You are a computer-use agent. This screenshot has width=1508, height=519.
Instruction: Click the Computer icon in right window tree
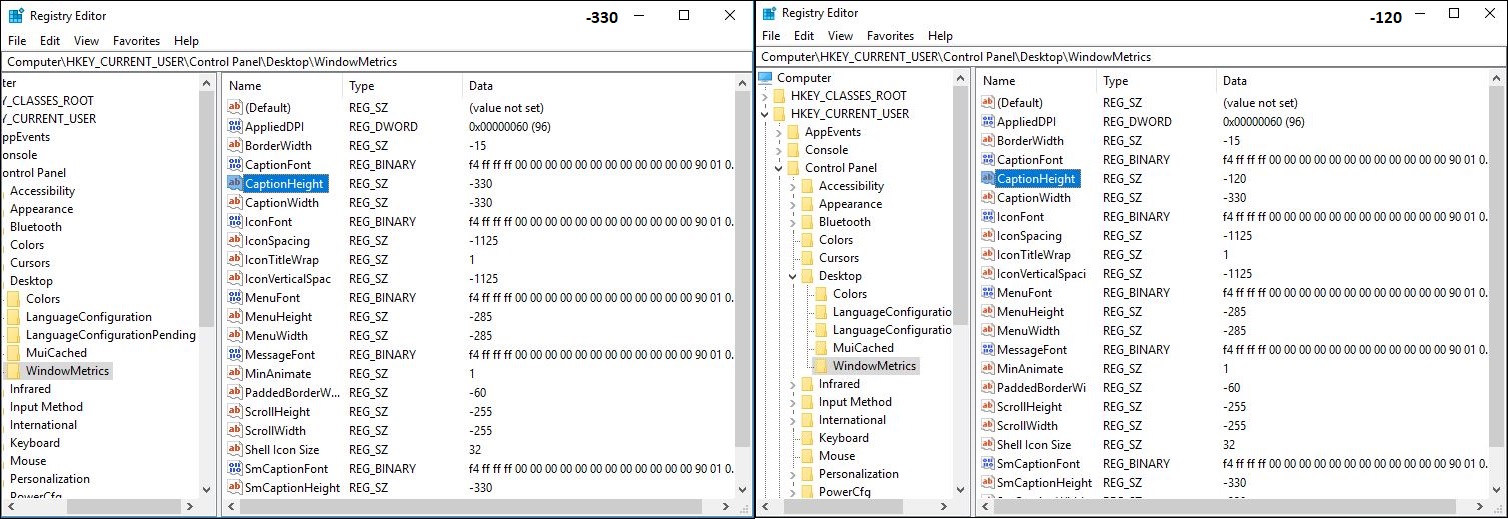point(766,77)
